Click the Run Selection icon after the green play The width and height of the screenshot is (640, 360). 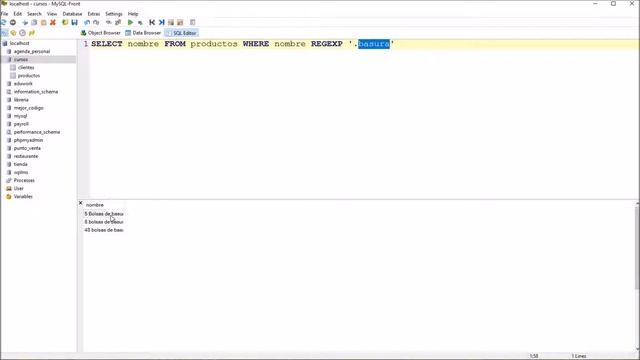tap(140, 22)
